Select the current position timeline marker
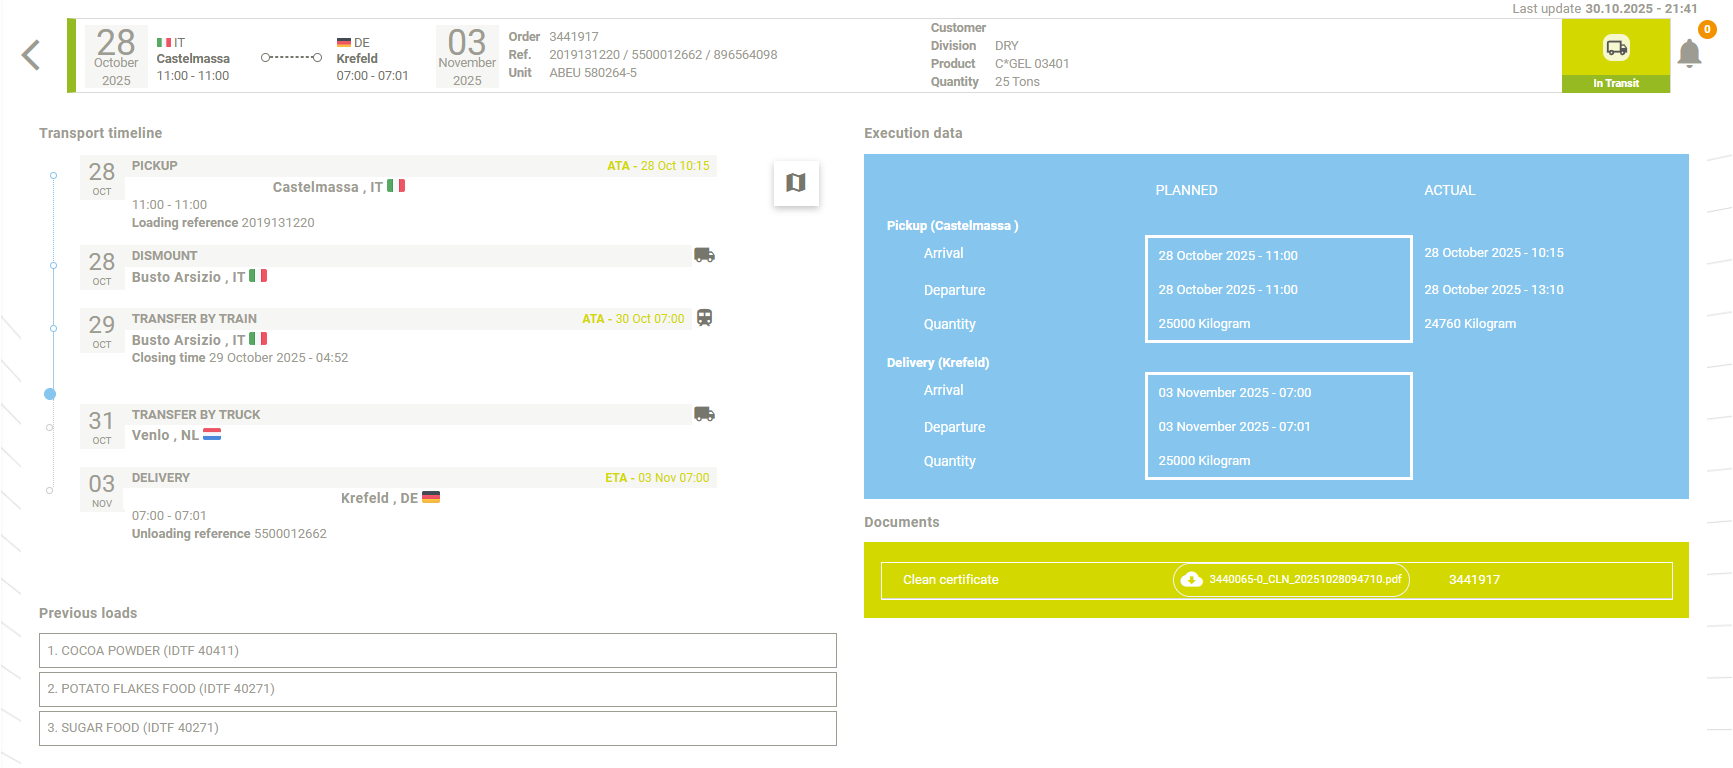1733x768 pixels. [50, 394]
